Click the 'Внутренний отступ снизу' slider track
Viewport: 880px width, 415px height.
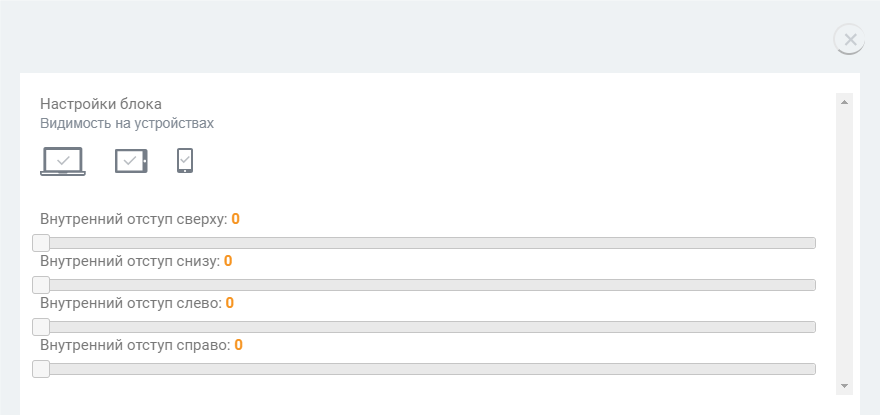click(x=424, y=285)
